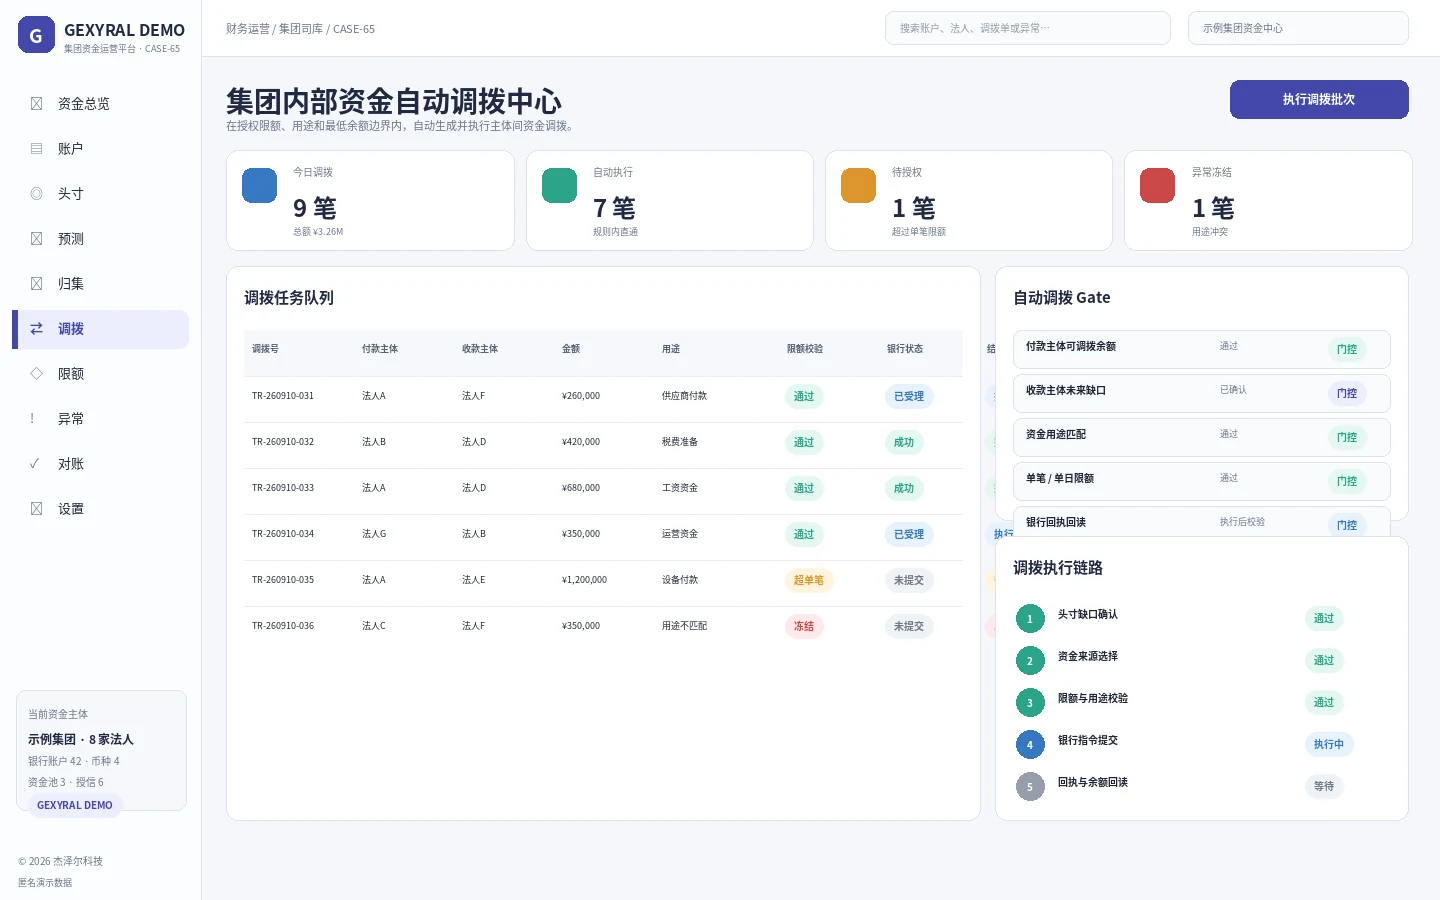This screenshot has height=900, width=1440.
Task: Click the search box for accounts and transfers
Action: point(1028,28)
